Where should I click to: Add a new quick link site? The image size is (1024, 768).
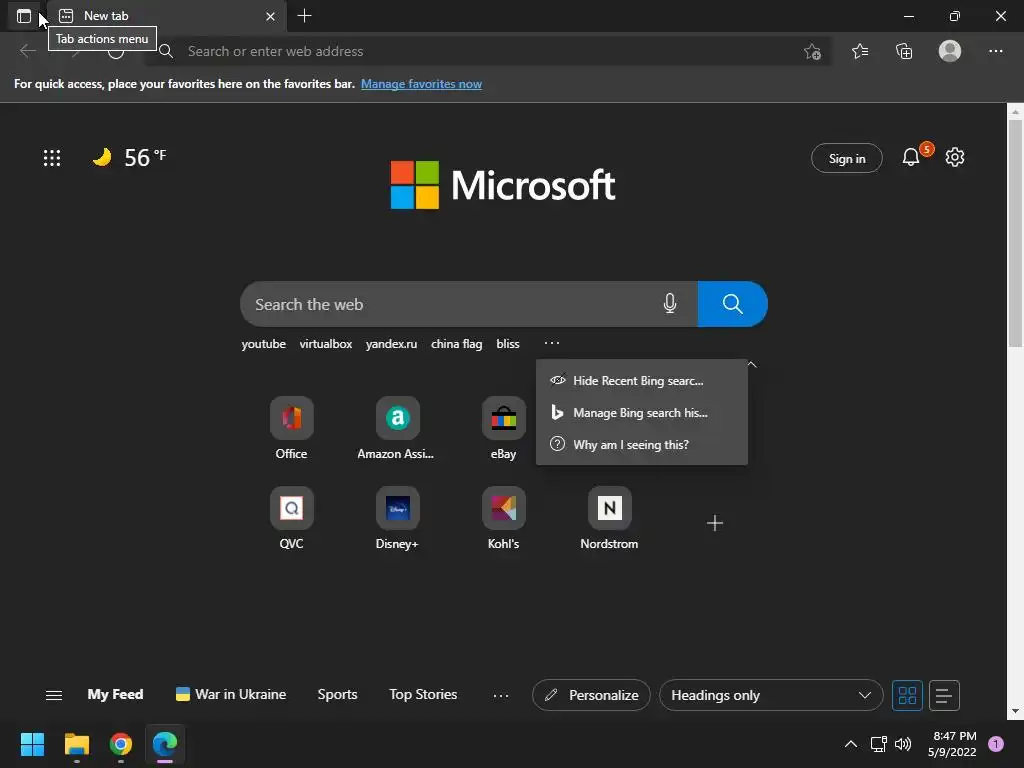pyautogui.click(x=715, y=523)
